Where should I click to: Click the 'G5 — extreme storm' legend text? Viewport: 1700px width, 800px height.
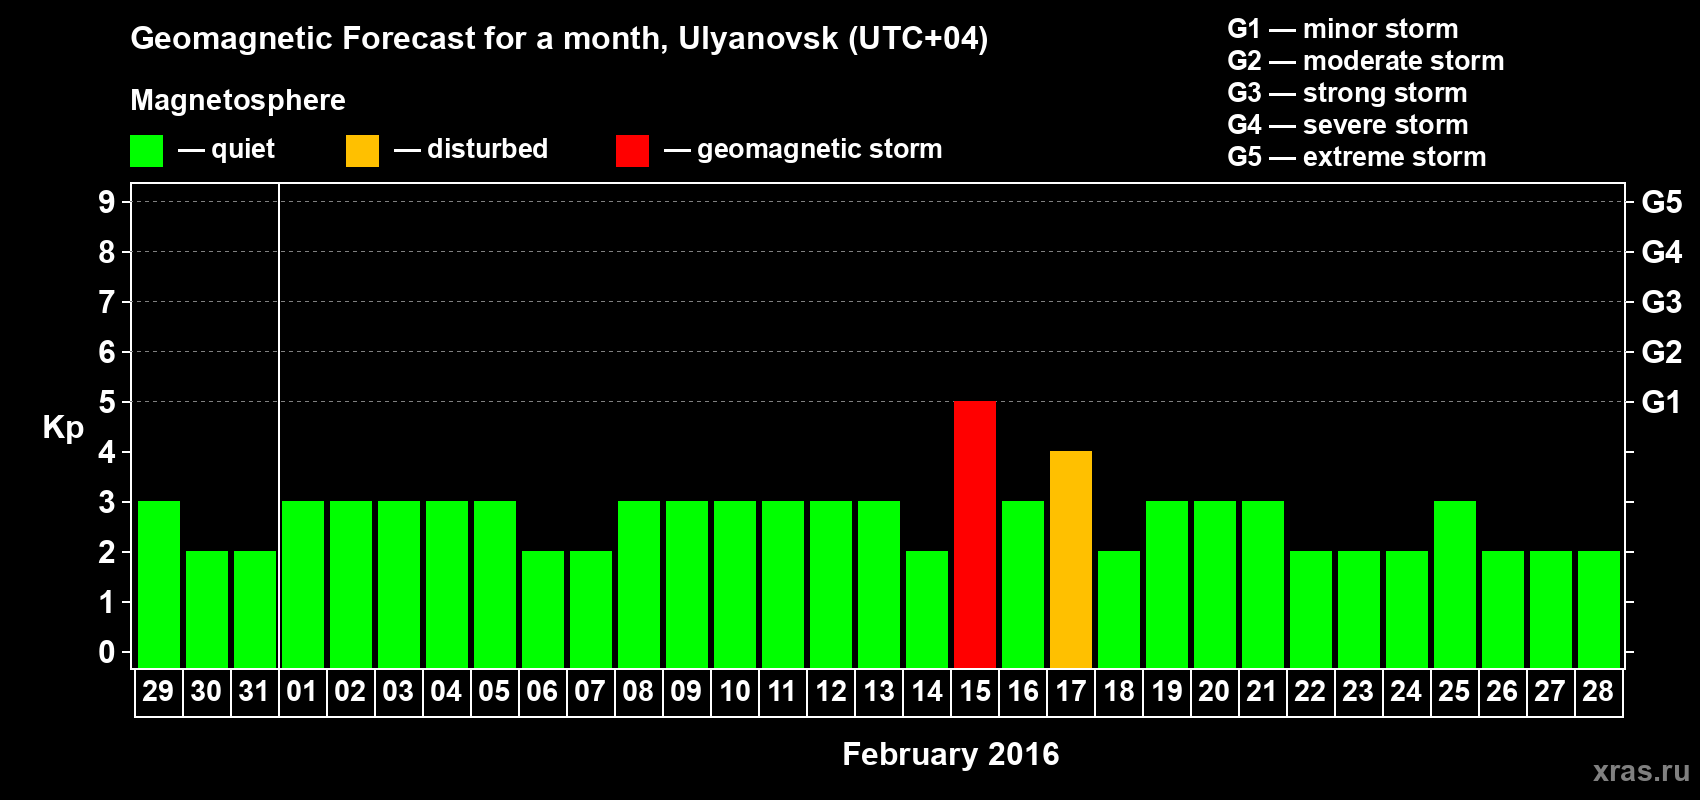click(1357, 157)
